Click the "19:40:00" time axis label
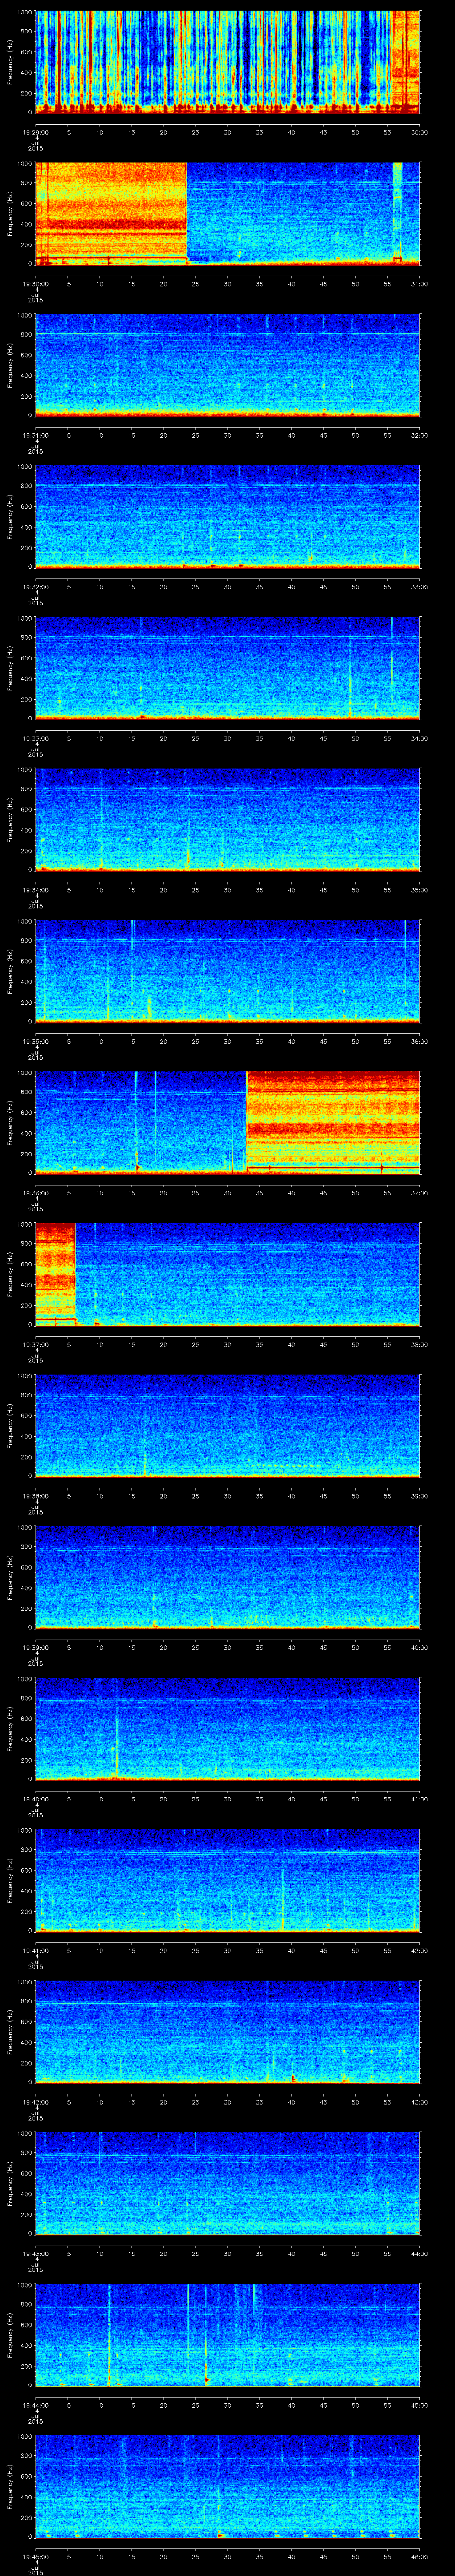This screenshot has width=455, height=2576. [x=35, y=1798]
